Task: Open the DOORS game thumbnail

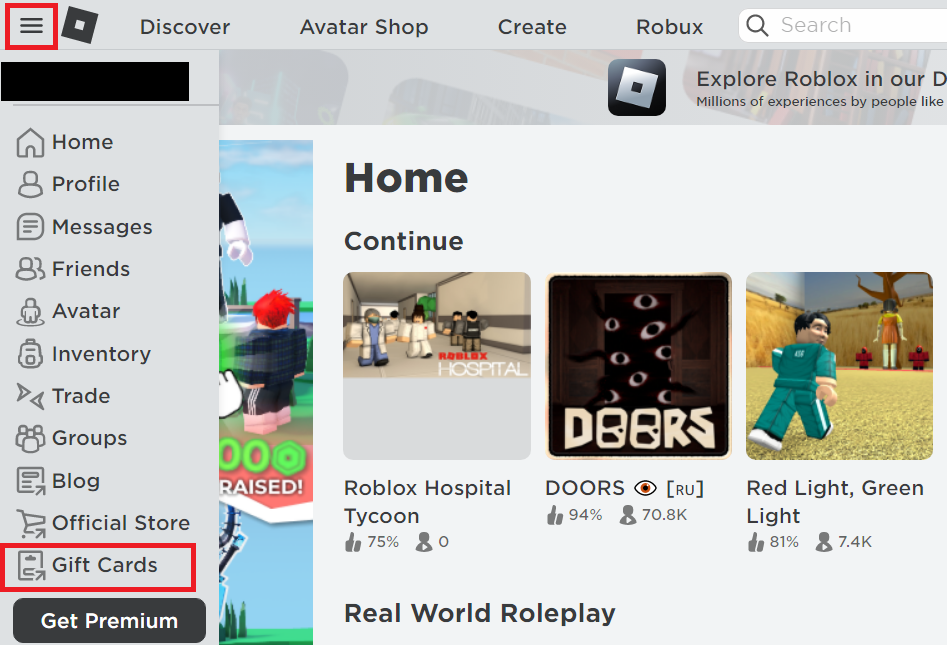Action: pyautogui.click(x=638, y=366)
